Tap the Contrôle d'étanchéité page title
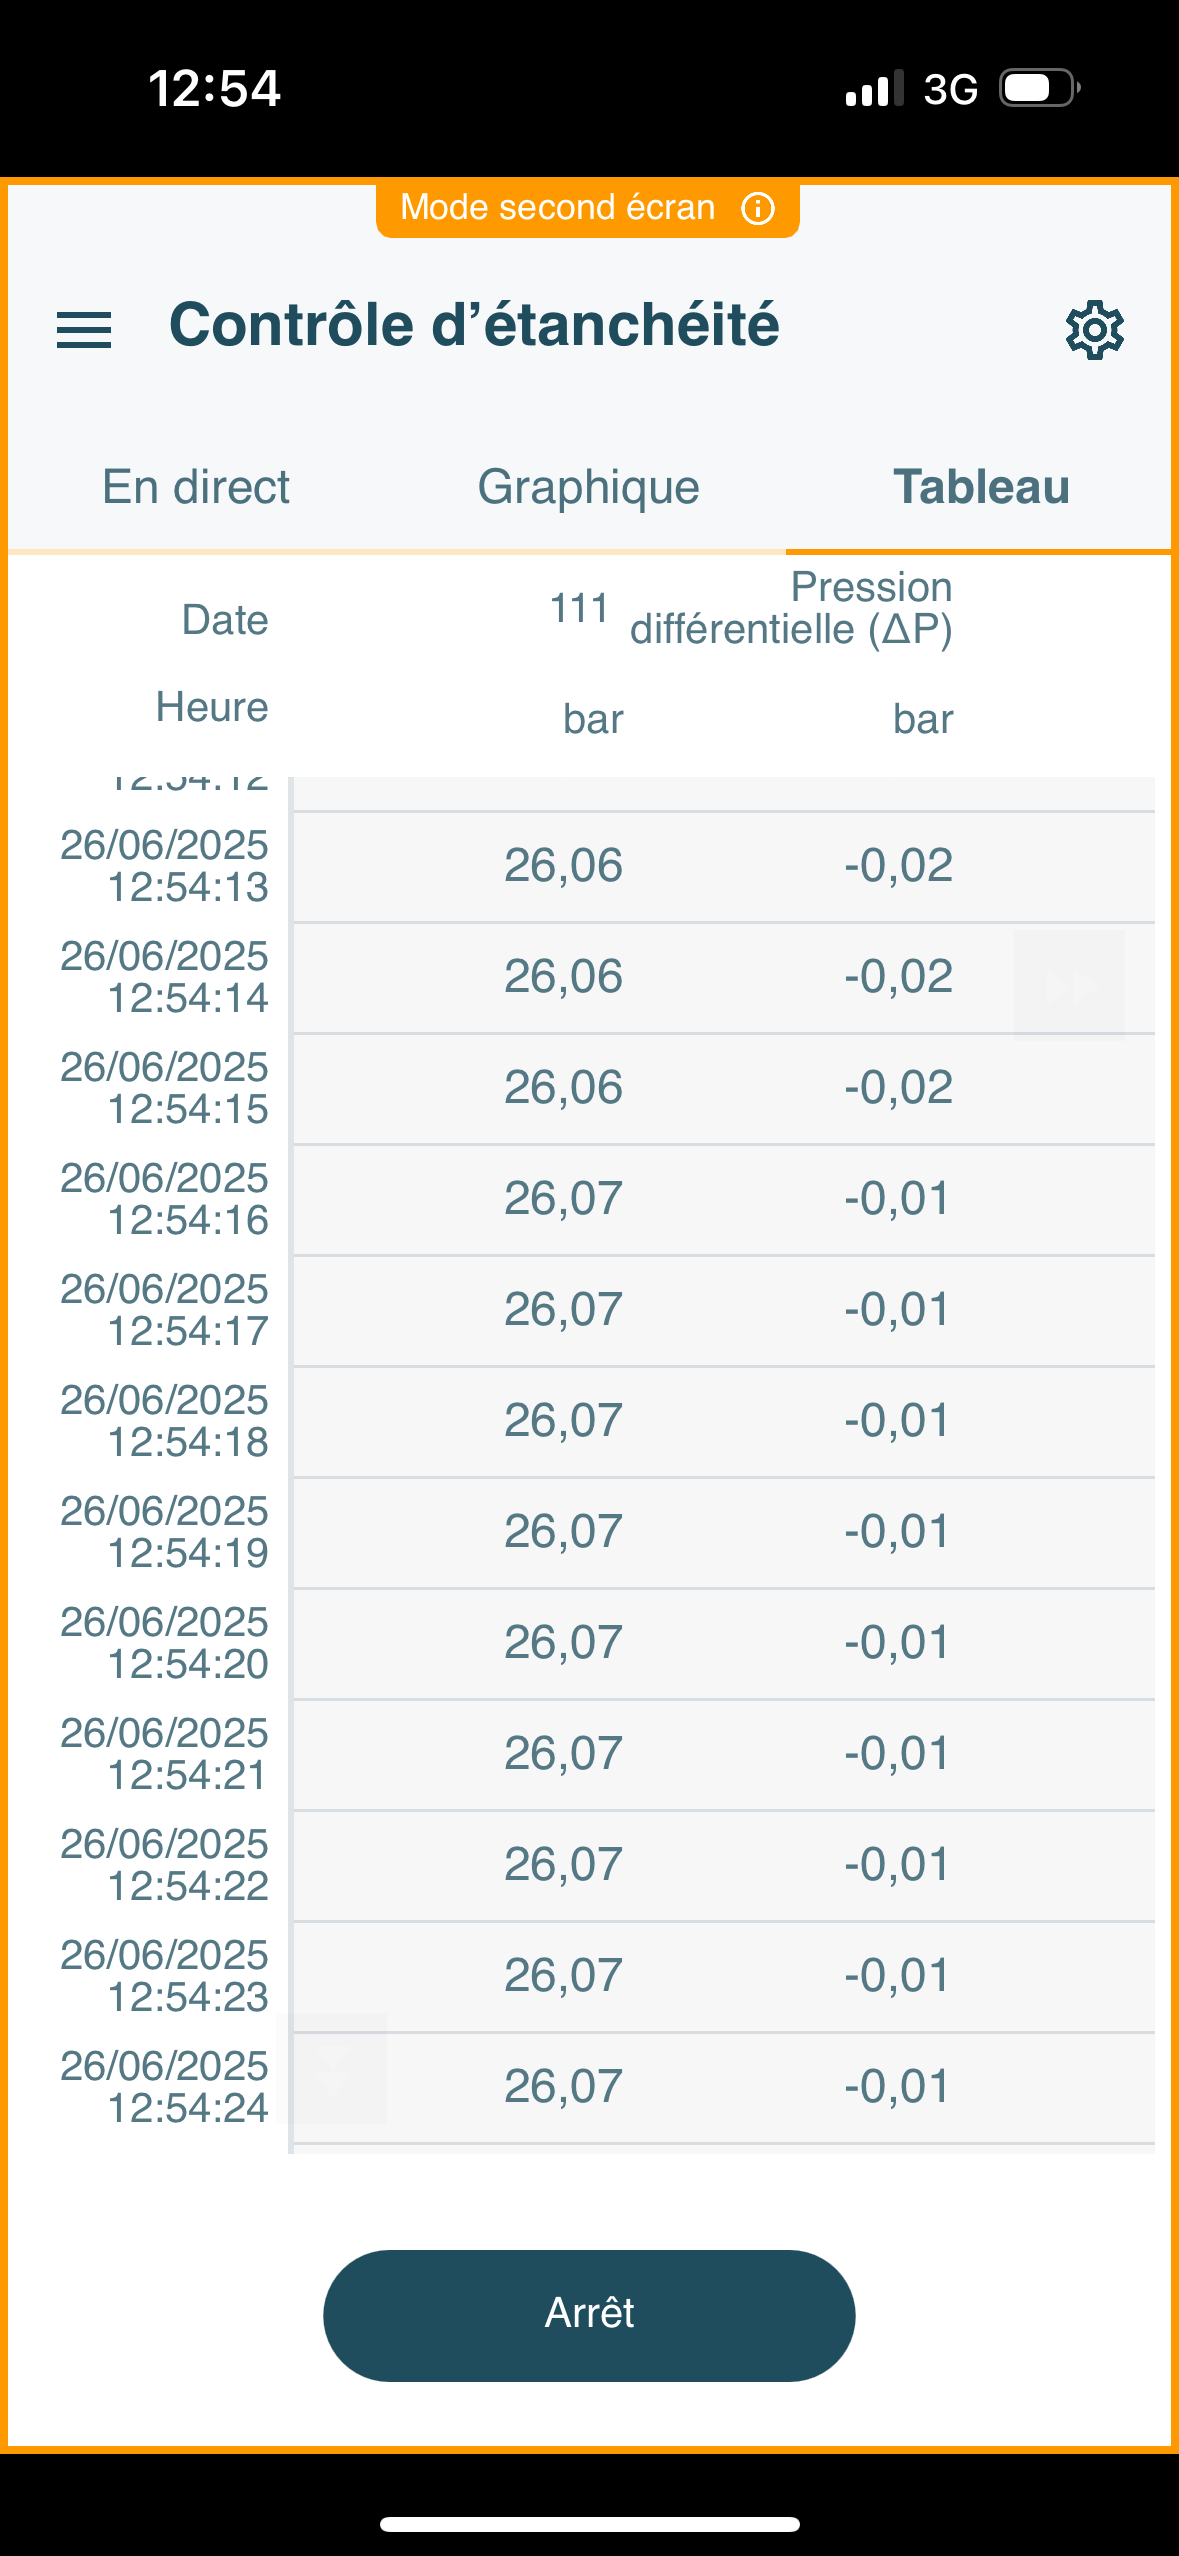The height and width of the screenshot is (2556, 1179). click(474, 325)
